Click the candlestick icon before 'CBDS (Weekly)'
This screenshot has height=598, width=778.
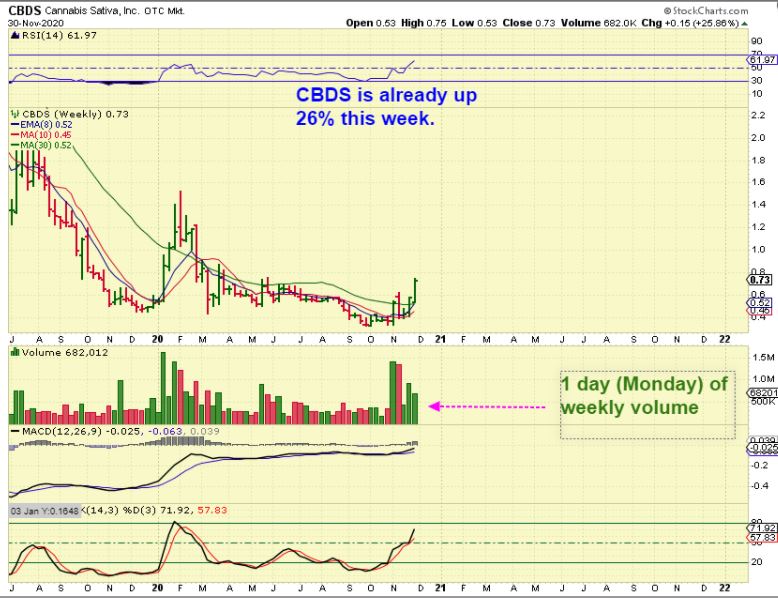point(15,114)
